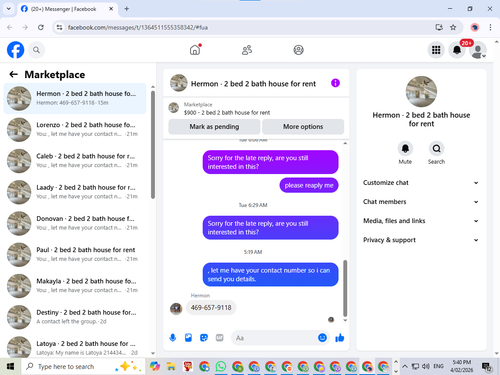
Task: Reload the page in the browser
Action: 41,27
